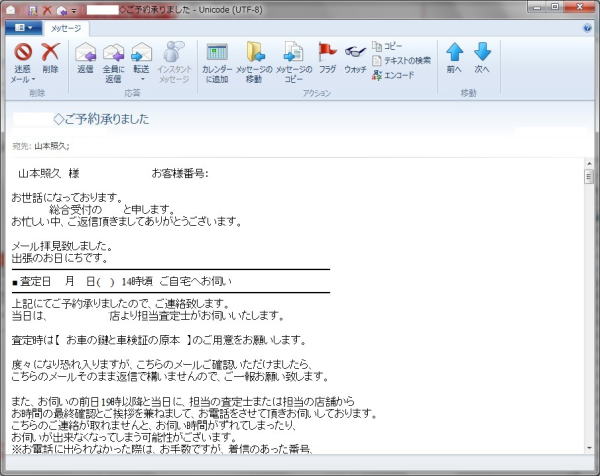Click メッセージの移動 (Move message) icon
Screen dimensions: 600x476
click(256, 58)
